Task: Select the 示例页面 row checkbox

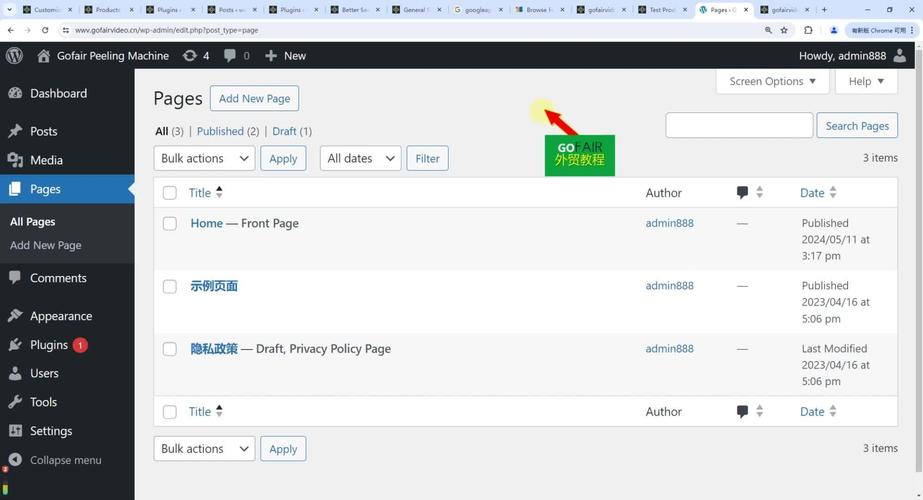Action: pos(170,287)
